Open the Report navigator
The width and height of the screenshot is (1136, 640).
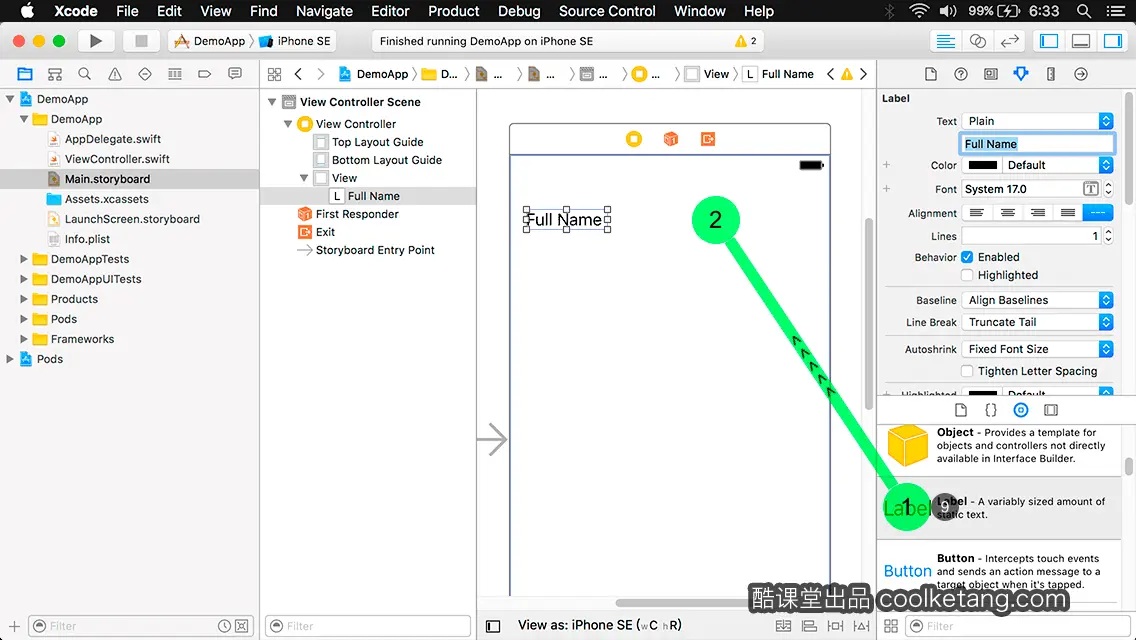(235, 74)
